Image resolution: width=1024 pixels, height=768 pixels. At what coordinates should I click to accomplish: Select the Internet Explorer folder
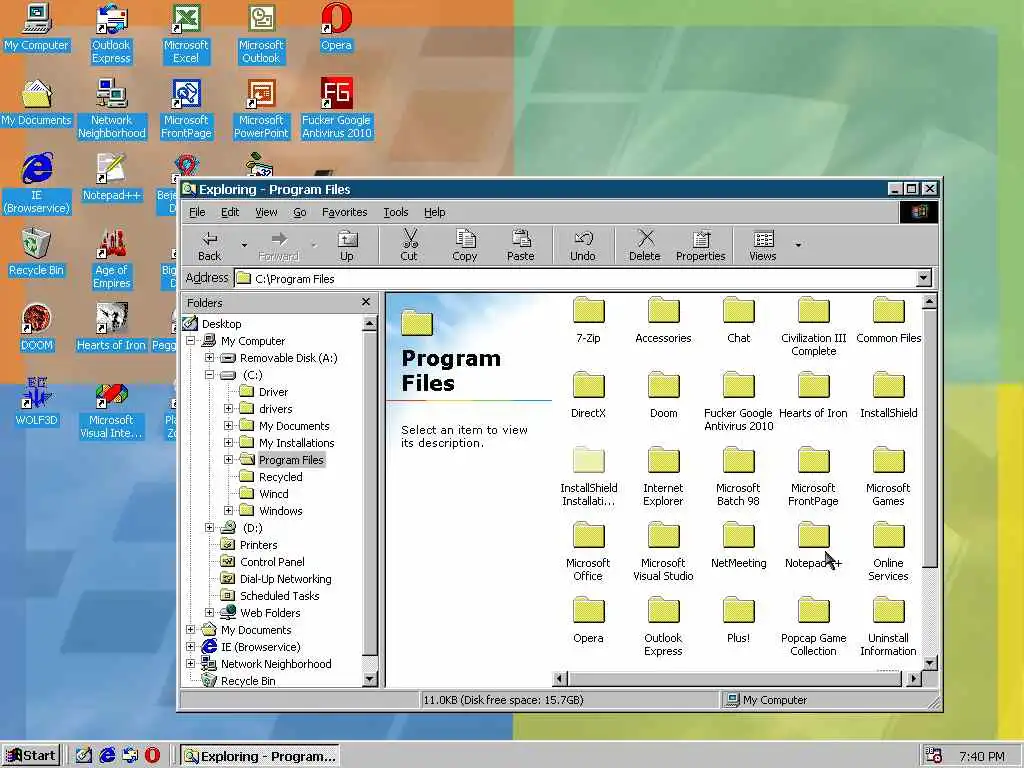click(664, 477)
